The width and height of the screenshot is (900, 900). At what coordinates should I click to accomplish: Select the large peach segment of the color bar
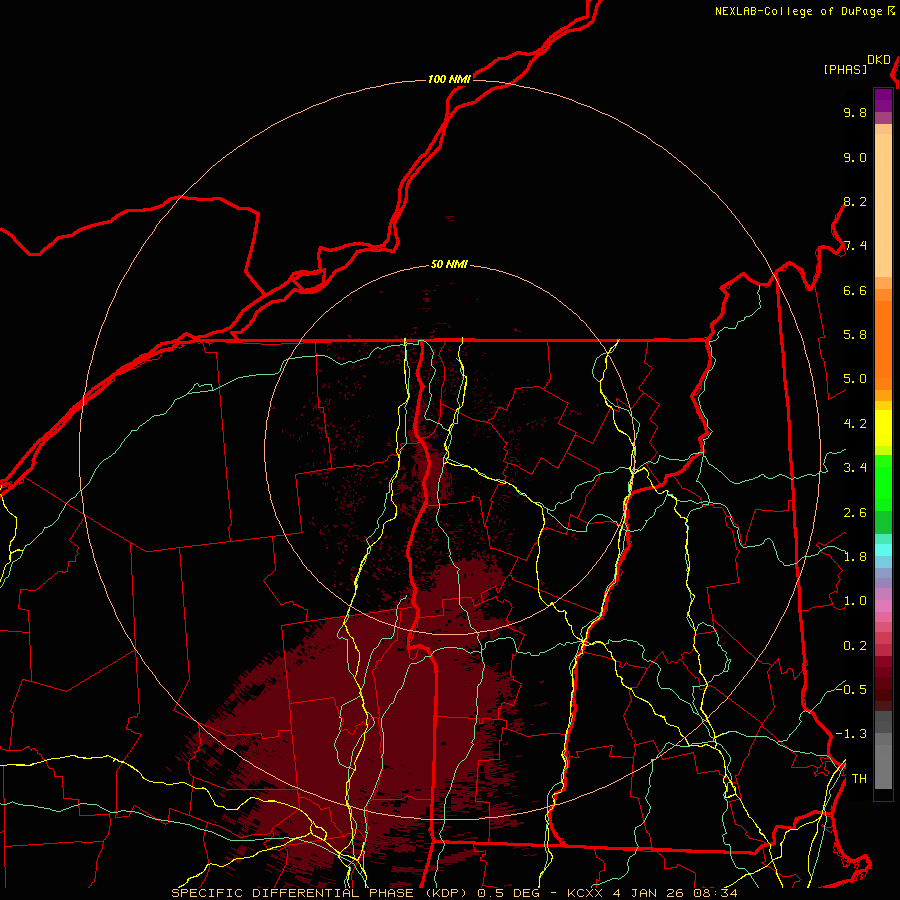pos(883,206)
